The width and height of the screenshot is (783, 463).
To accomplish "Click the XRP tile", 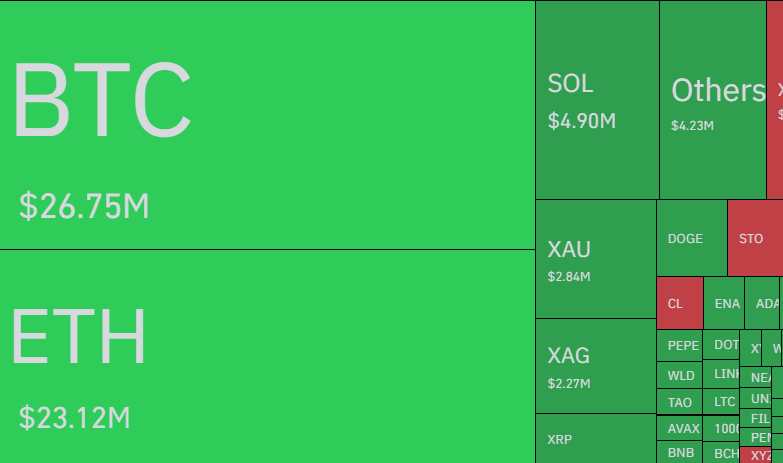I will click(595, 439).
